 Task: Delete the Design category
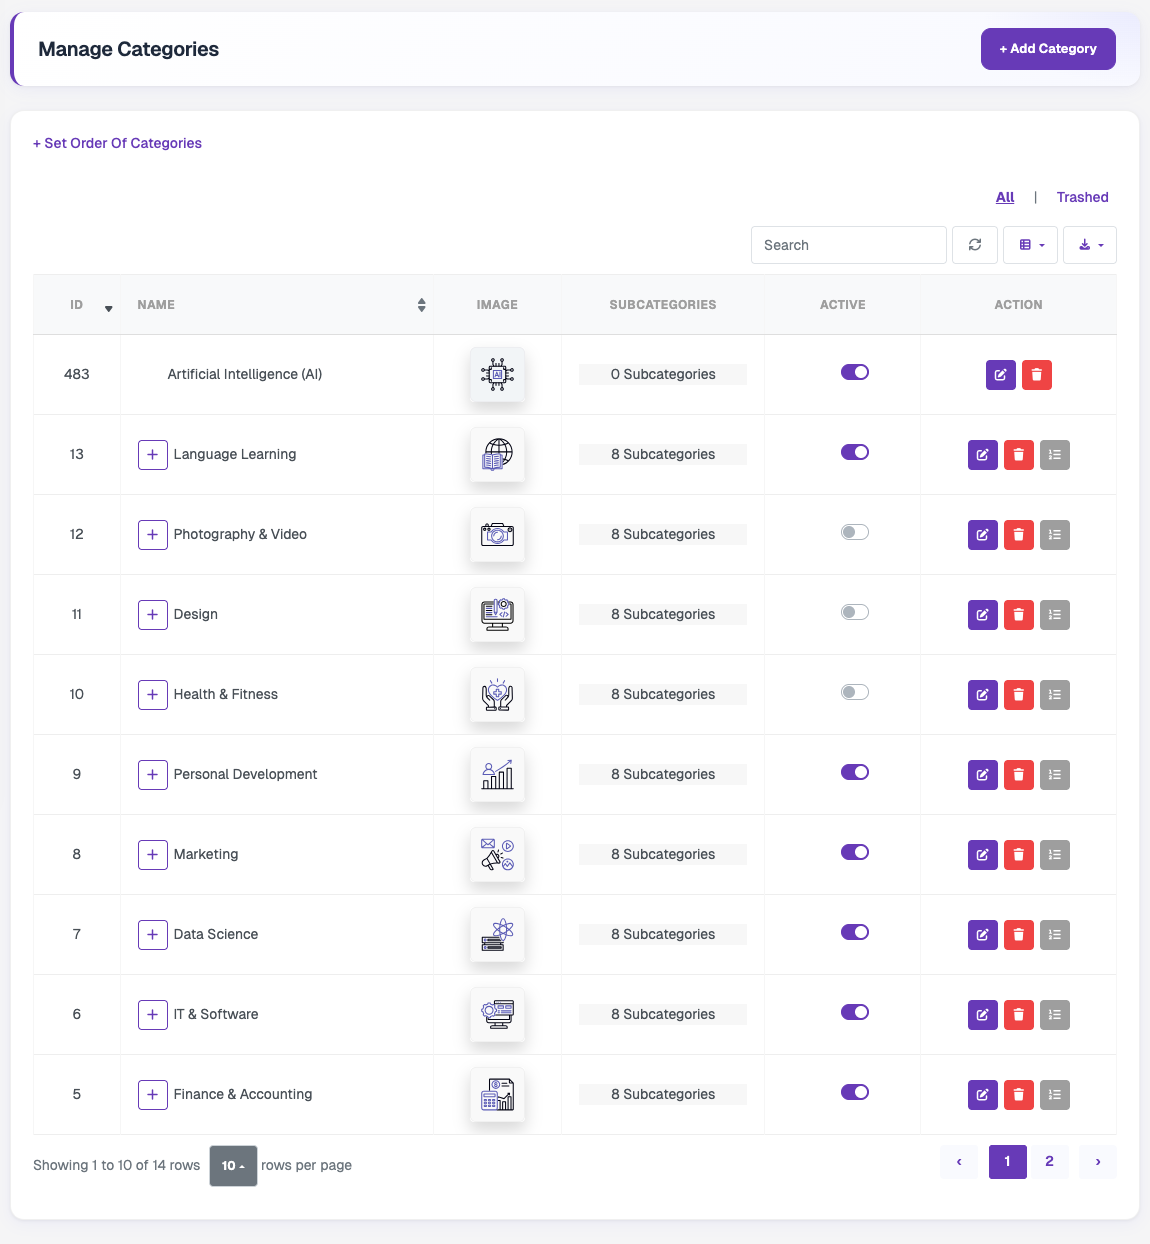1019,615
